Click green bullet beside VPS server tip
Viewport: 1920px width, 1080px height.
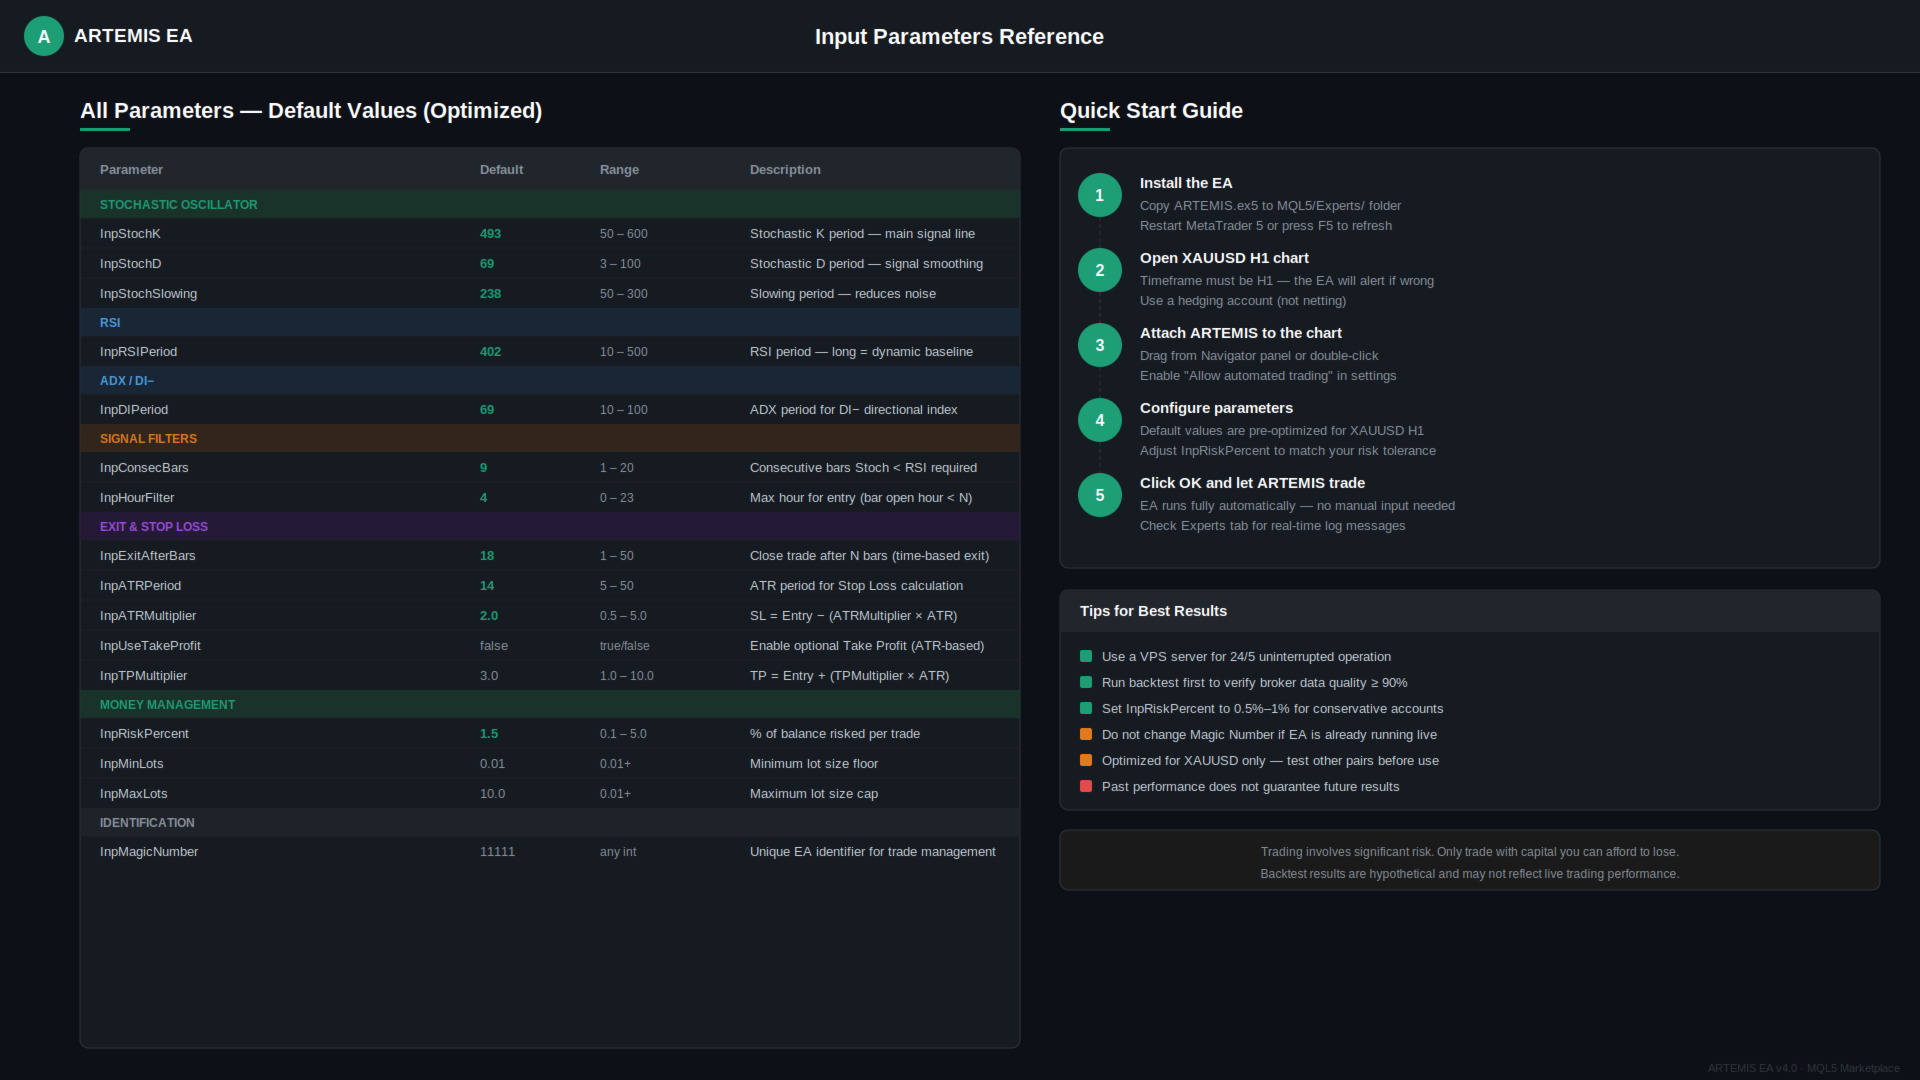[x=1086, y=657]
